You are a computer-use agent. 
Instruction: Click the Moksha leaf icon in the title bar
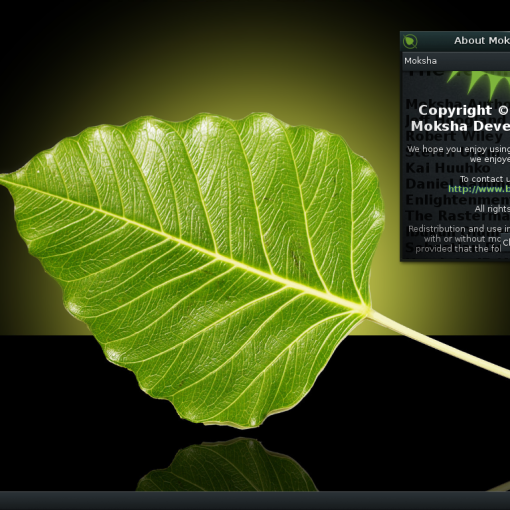pos(410,41)
